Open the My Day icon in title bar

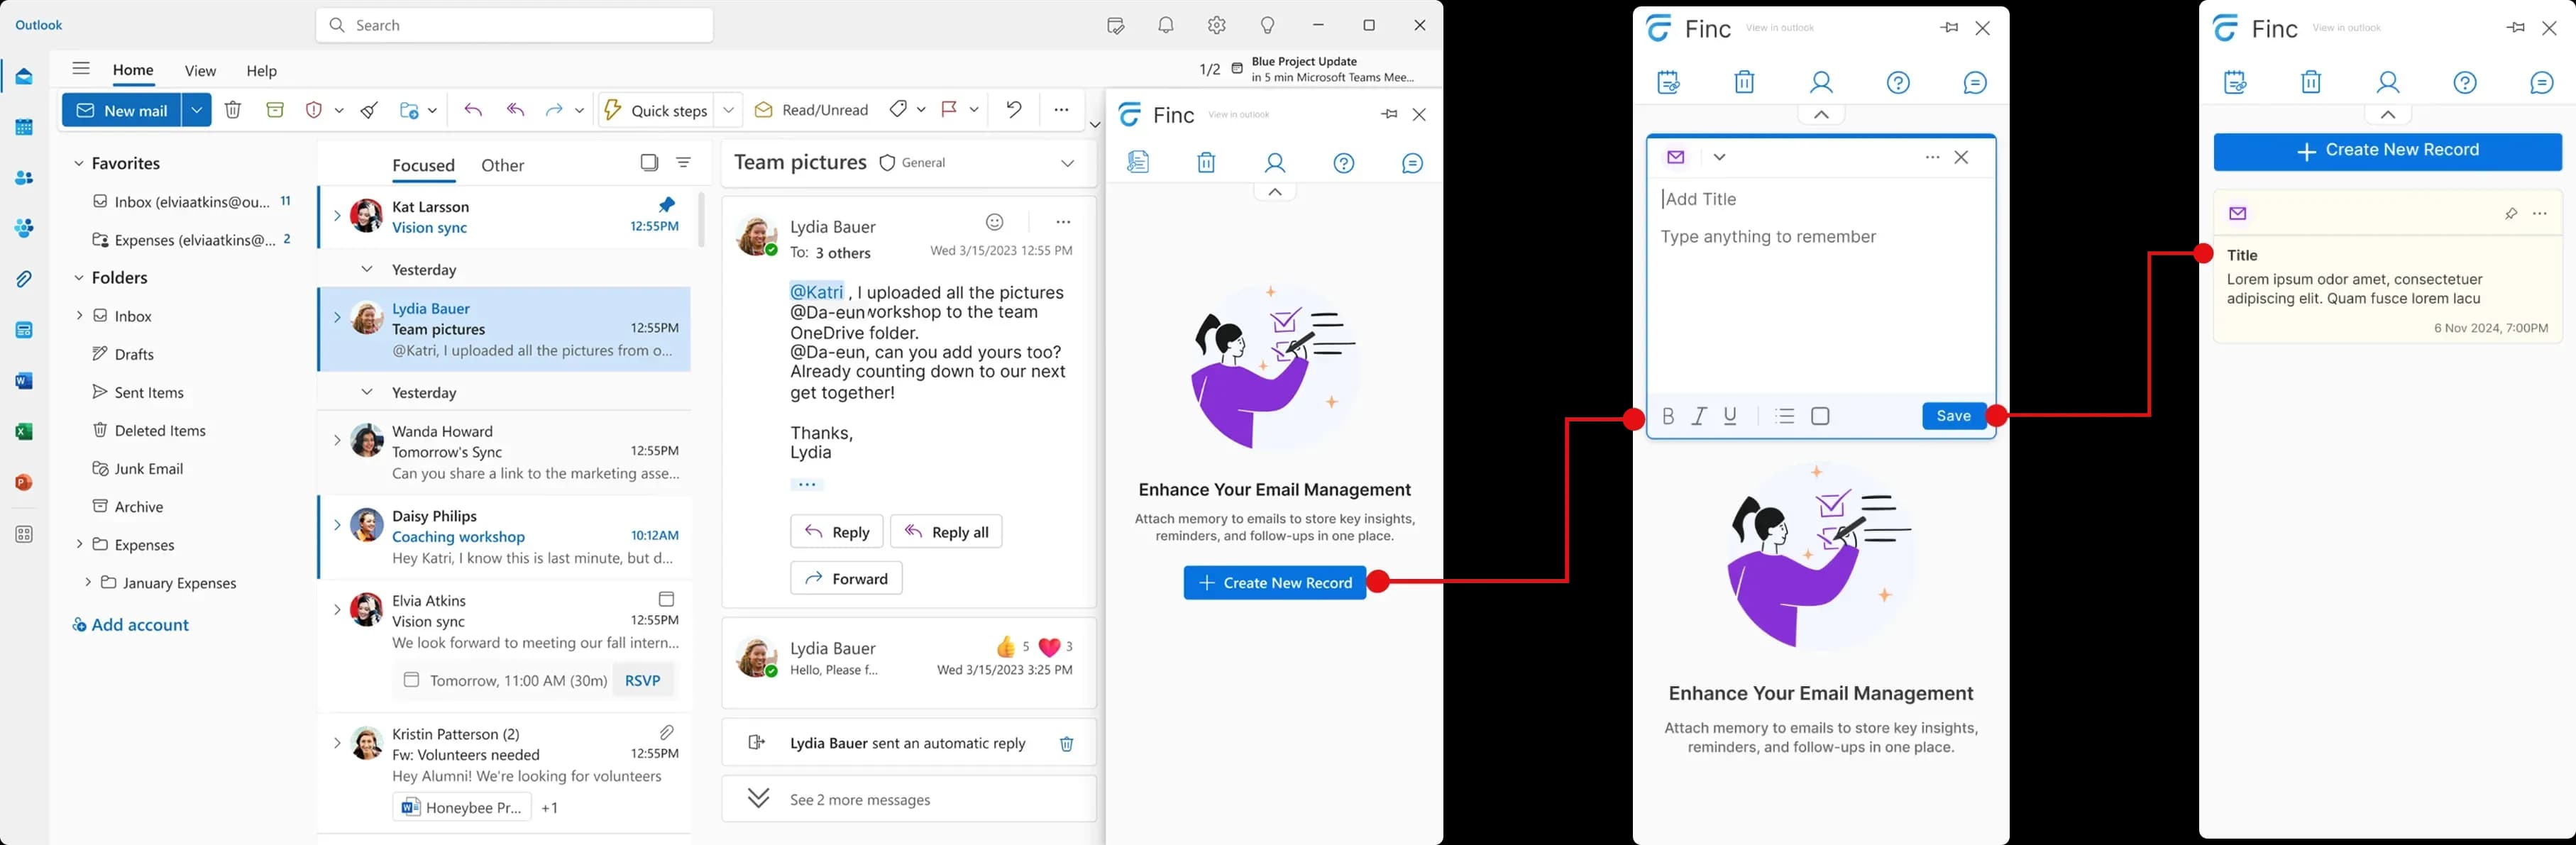point(1116,25)
